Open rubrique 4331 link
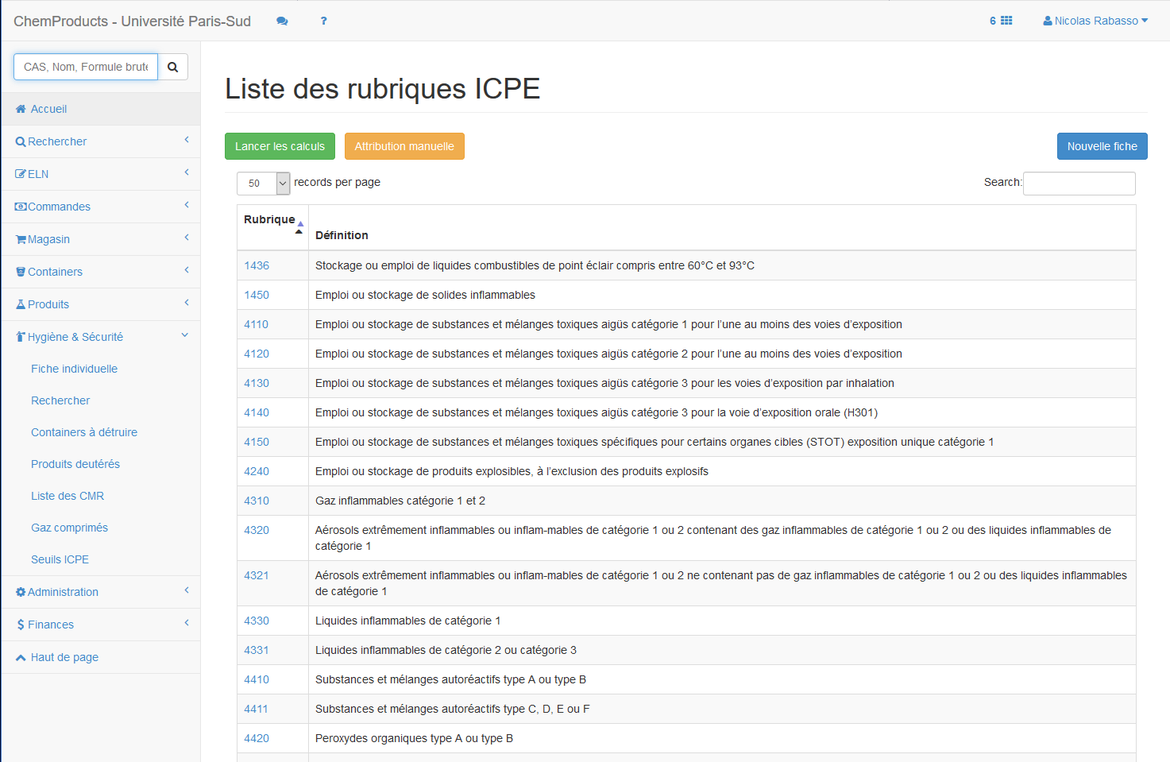This screenshot has width=1170, height=762. (x=257, y=650)
